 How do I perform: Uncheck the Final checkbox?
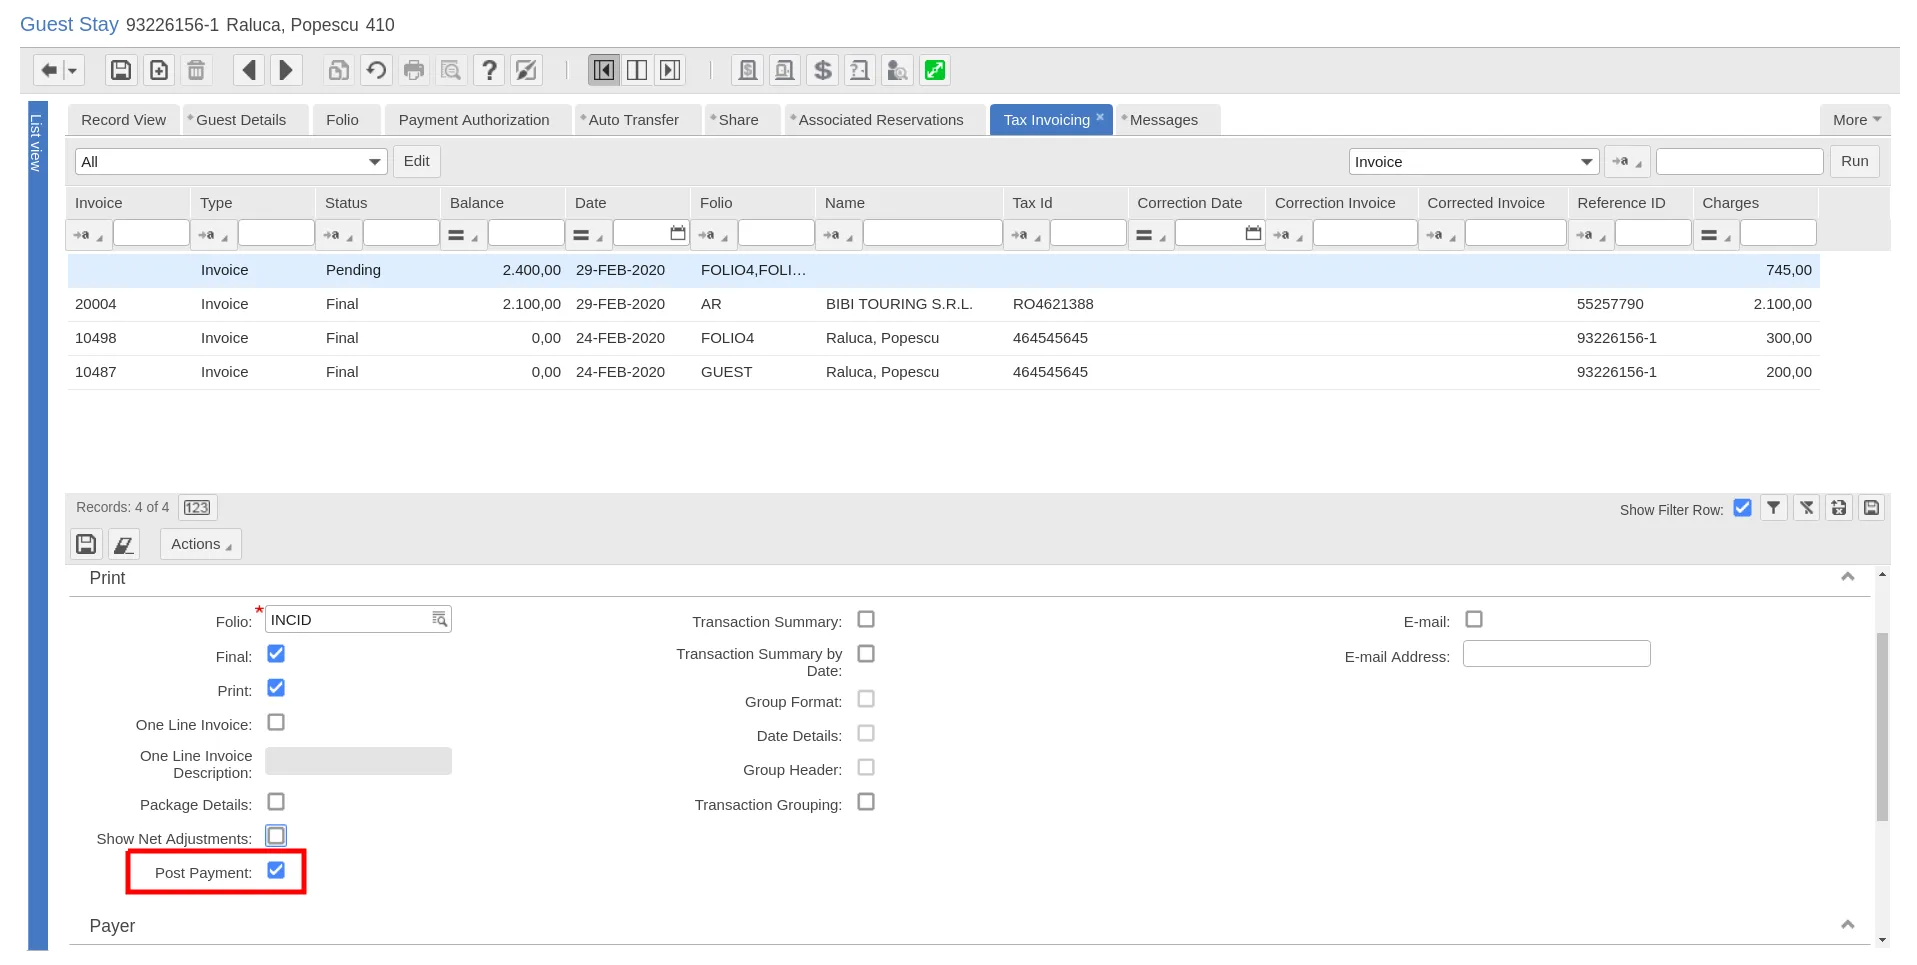(276, 654)
